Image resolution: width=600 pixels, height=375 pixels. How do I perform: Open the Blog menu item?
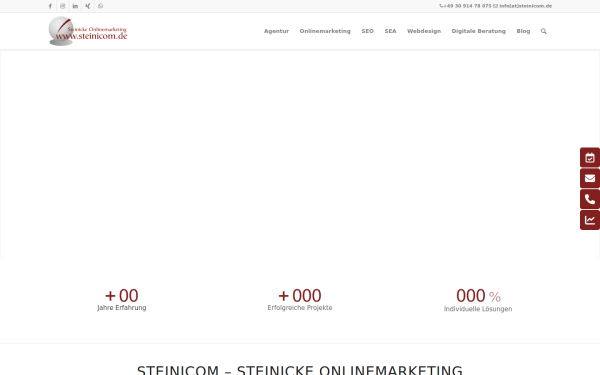click(523, 31)
